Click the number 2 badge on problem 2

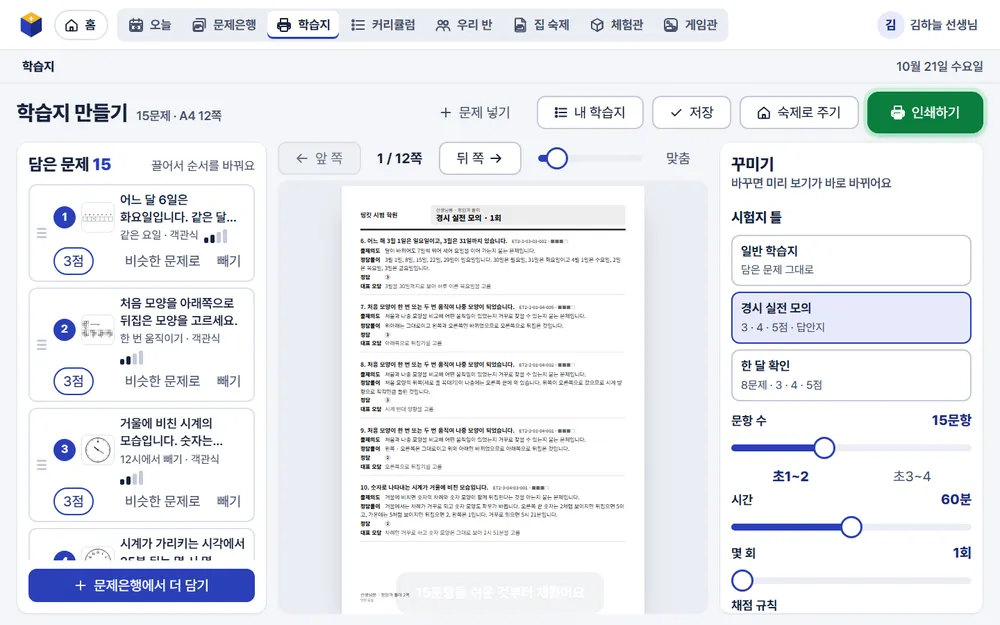tap(64, 329)
